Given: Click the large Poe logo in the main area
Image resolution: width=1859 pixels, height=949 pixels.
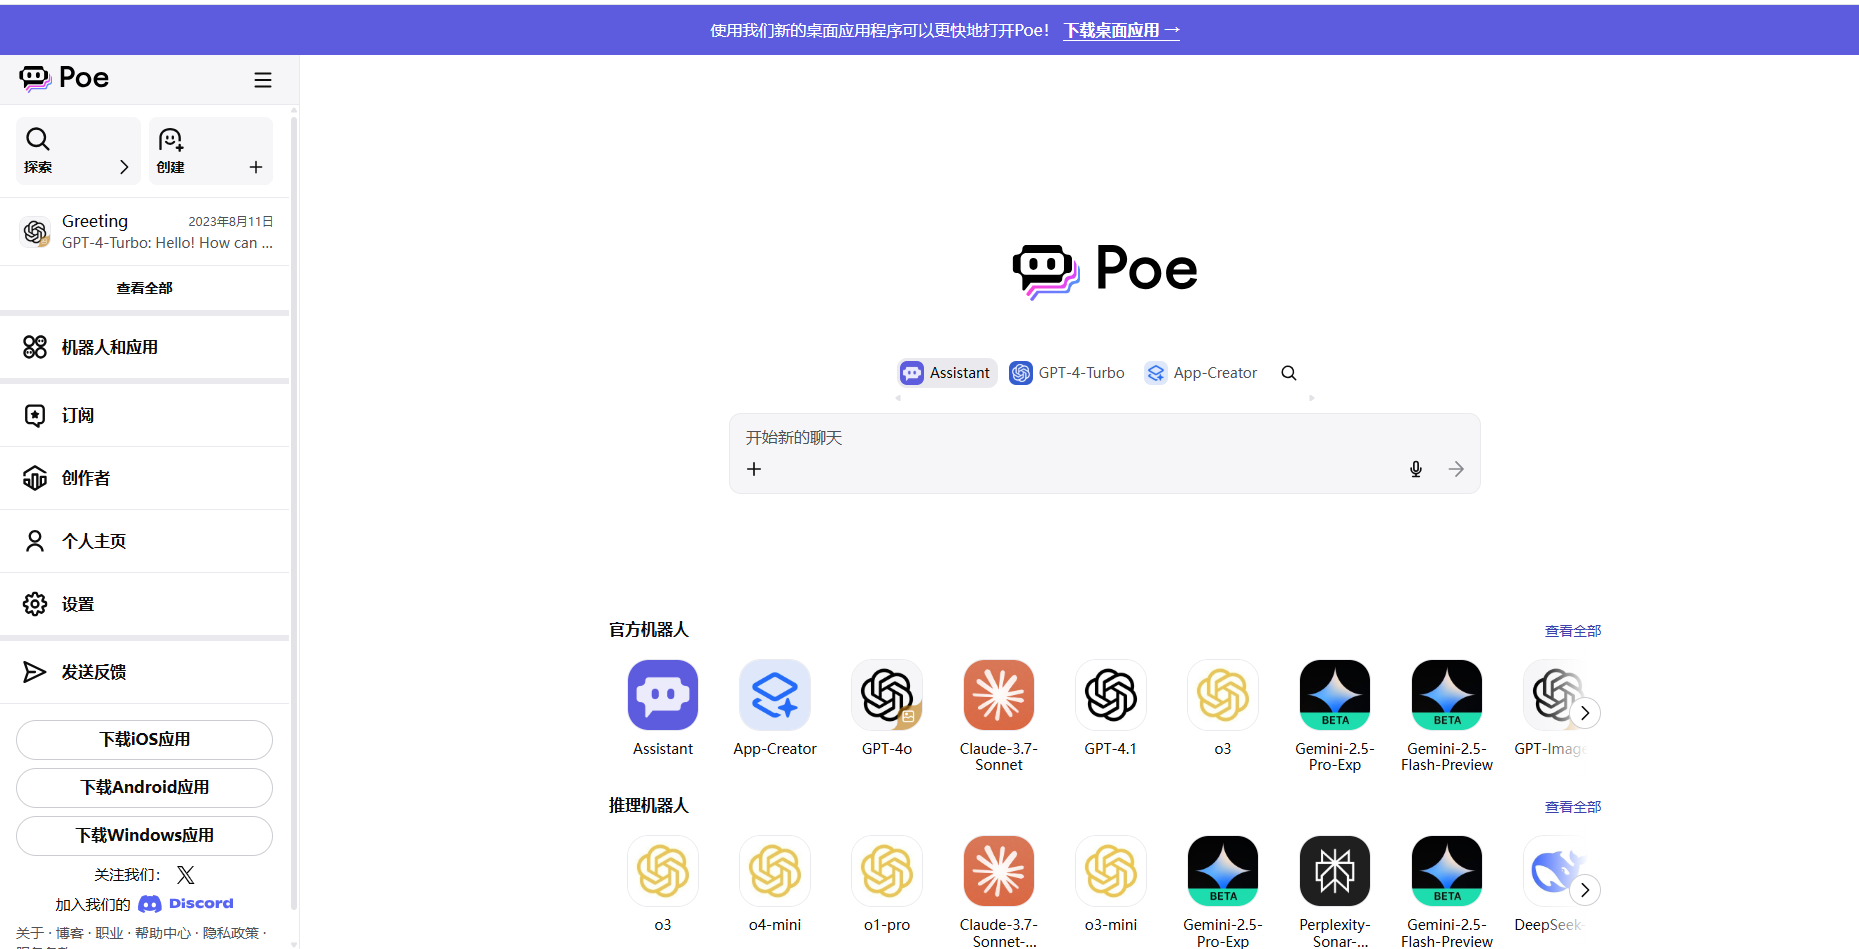Looking at the screenshot, I should pyautogui.click(x=1104, y=270).
